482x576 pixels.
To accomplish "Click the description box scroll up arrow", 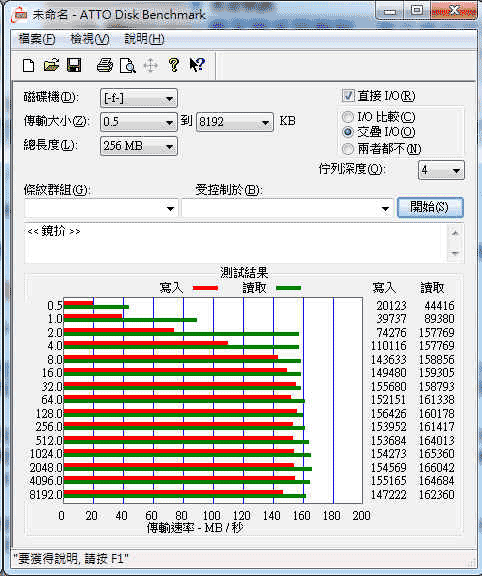I will tap(455, 233).
